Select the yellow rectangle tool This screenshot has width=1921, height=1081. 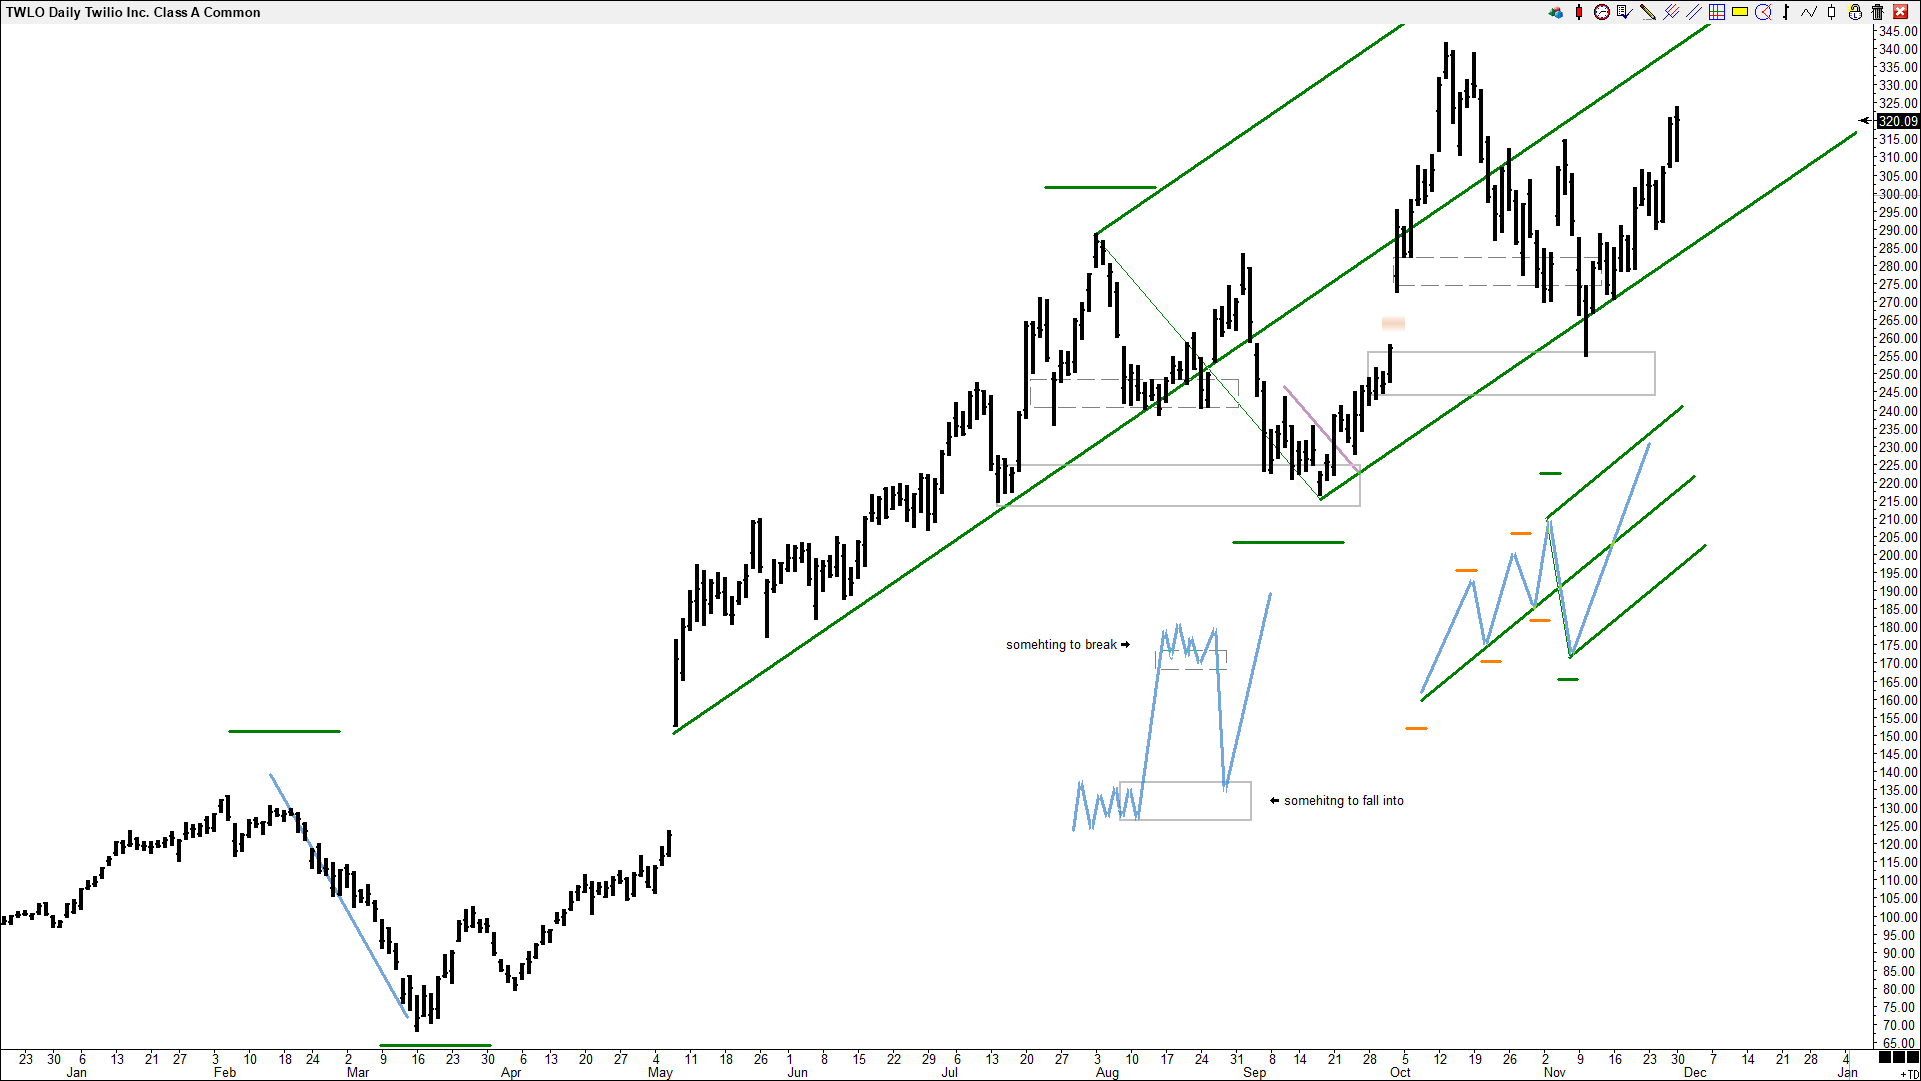coord(1740,12)
